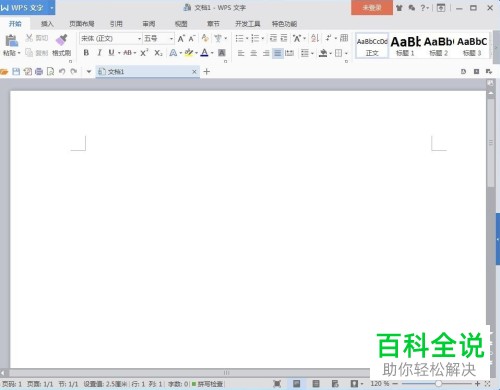
Task: Click the orange login button
Action: (372, 8)
